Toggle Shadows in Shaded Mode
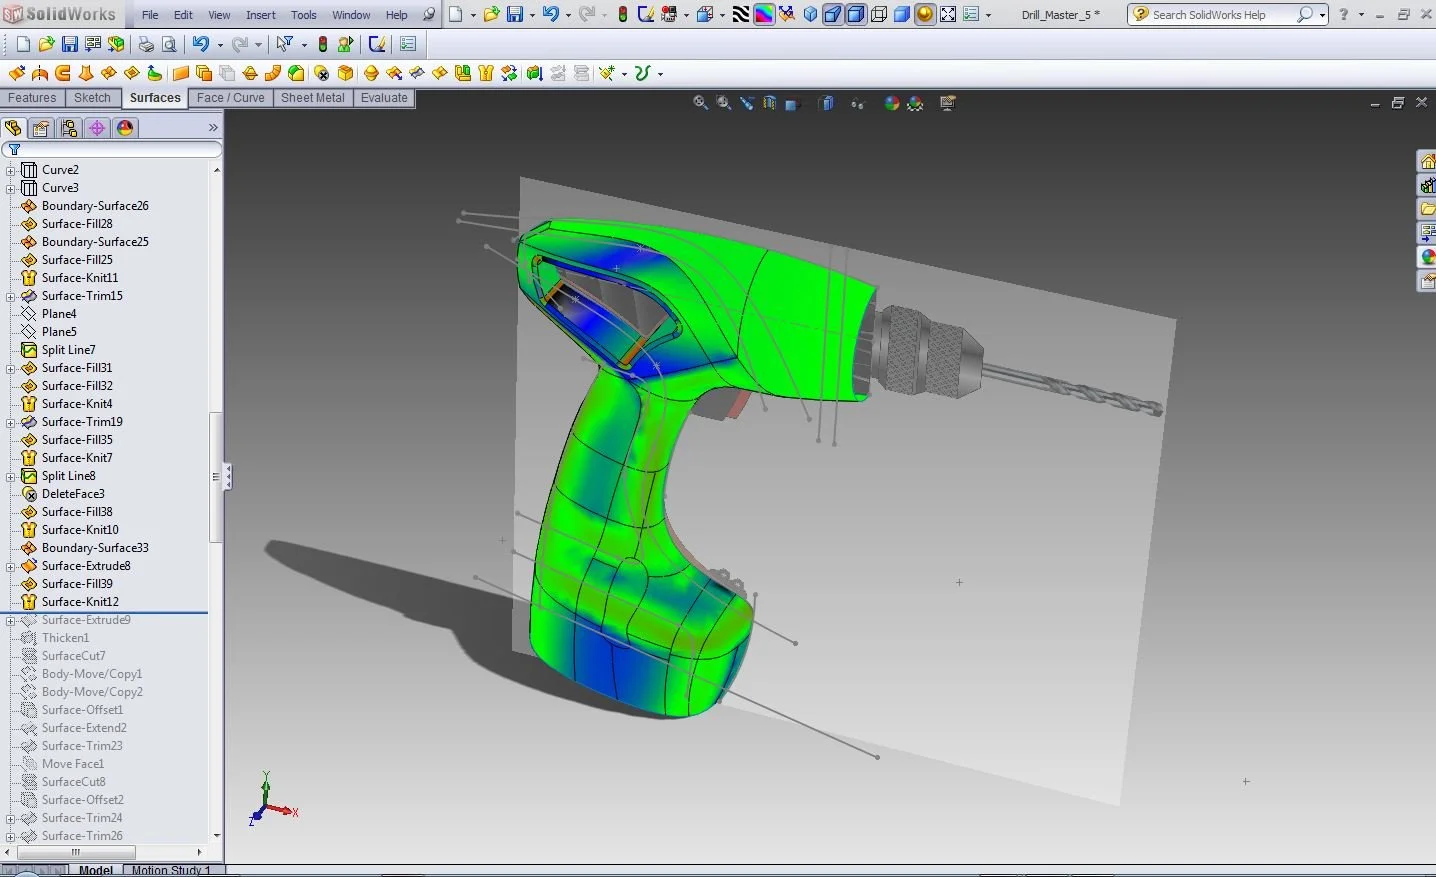Viewport: 1436px width, 877px height. 925,15
